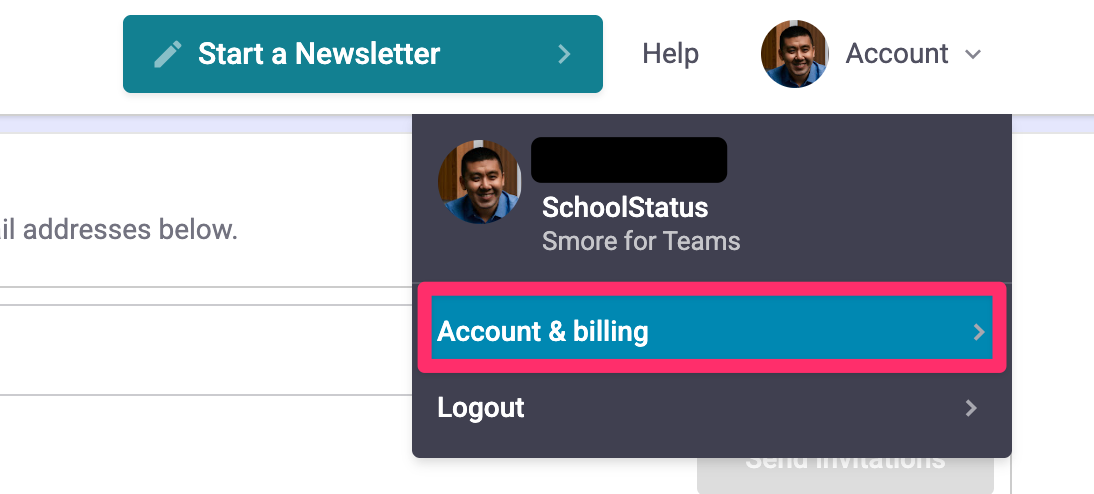The height and width of the screenshot is (494, 1094).
Task: Open the Help link
Action: (670, 54)
